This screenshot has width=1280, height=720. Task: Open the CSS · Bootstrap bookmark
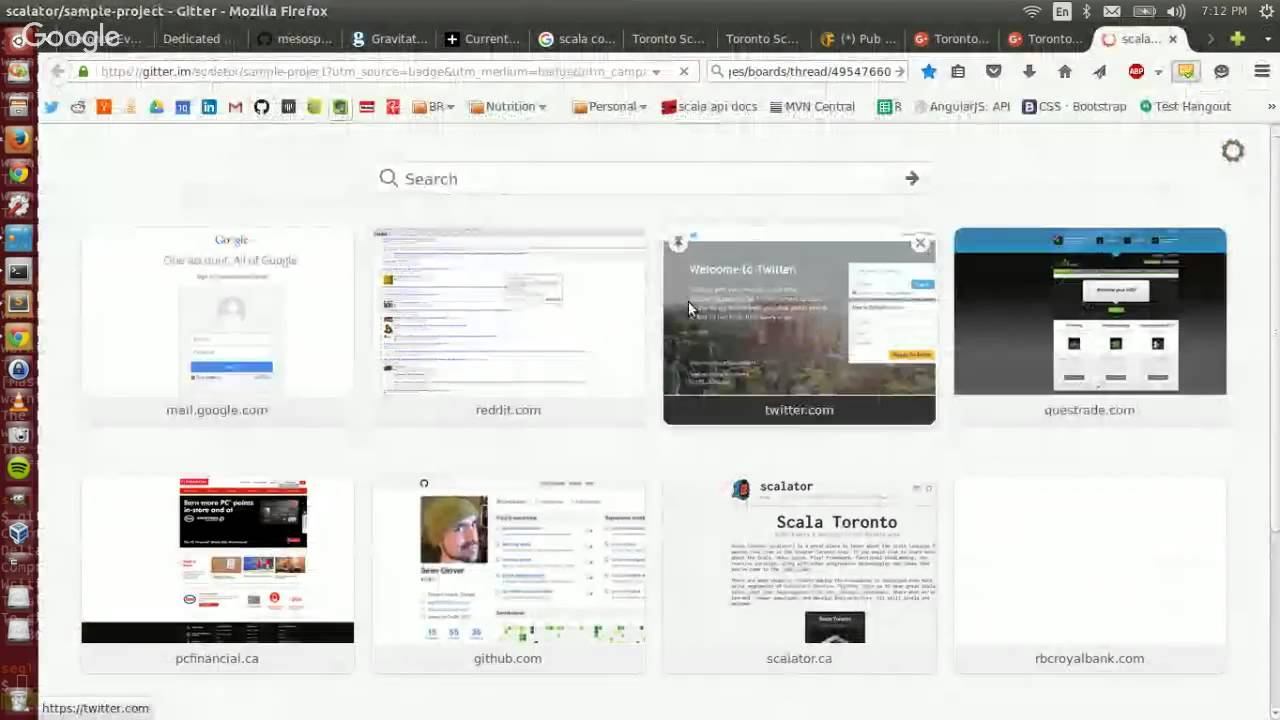[x=1074, y=106]
